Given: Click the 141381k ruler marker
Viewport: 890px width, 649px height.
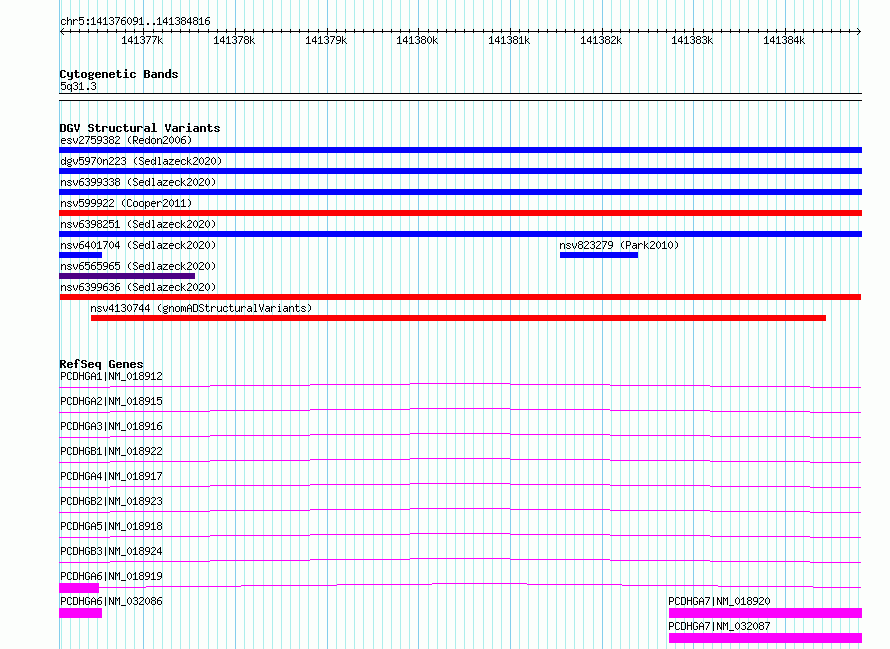Looking at the screenshot, I should 509,40.
